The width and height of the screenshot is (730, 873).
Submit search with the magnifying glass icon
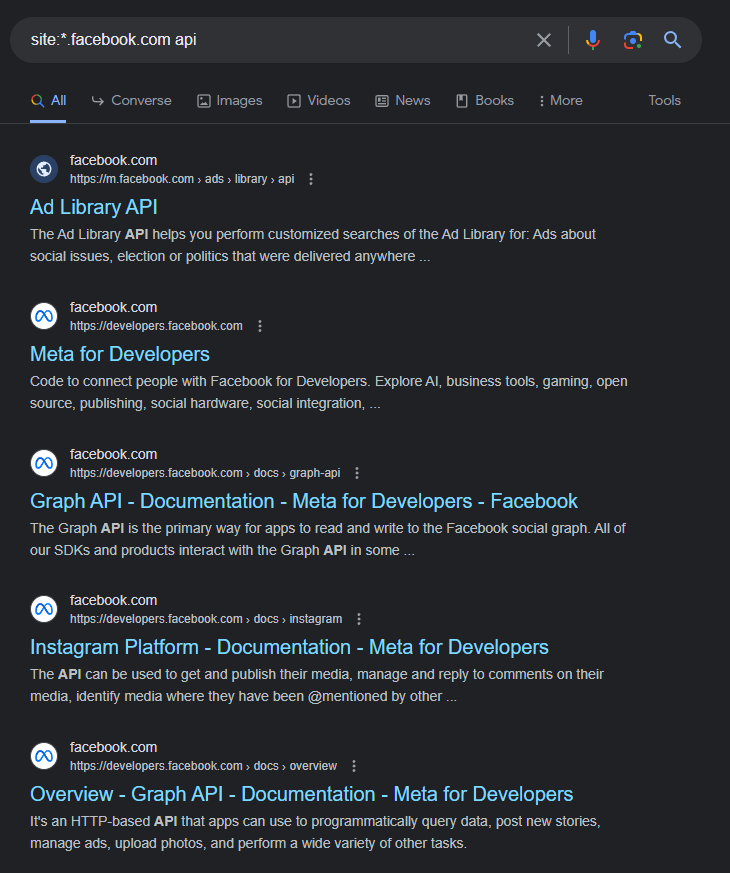(x=672, y=40)
